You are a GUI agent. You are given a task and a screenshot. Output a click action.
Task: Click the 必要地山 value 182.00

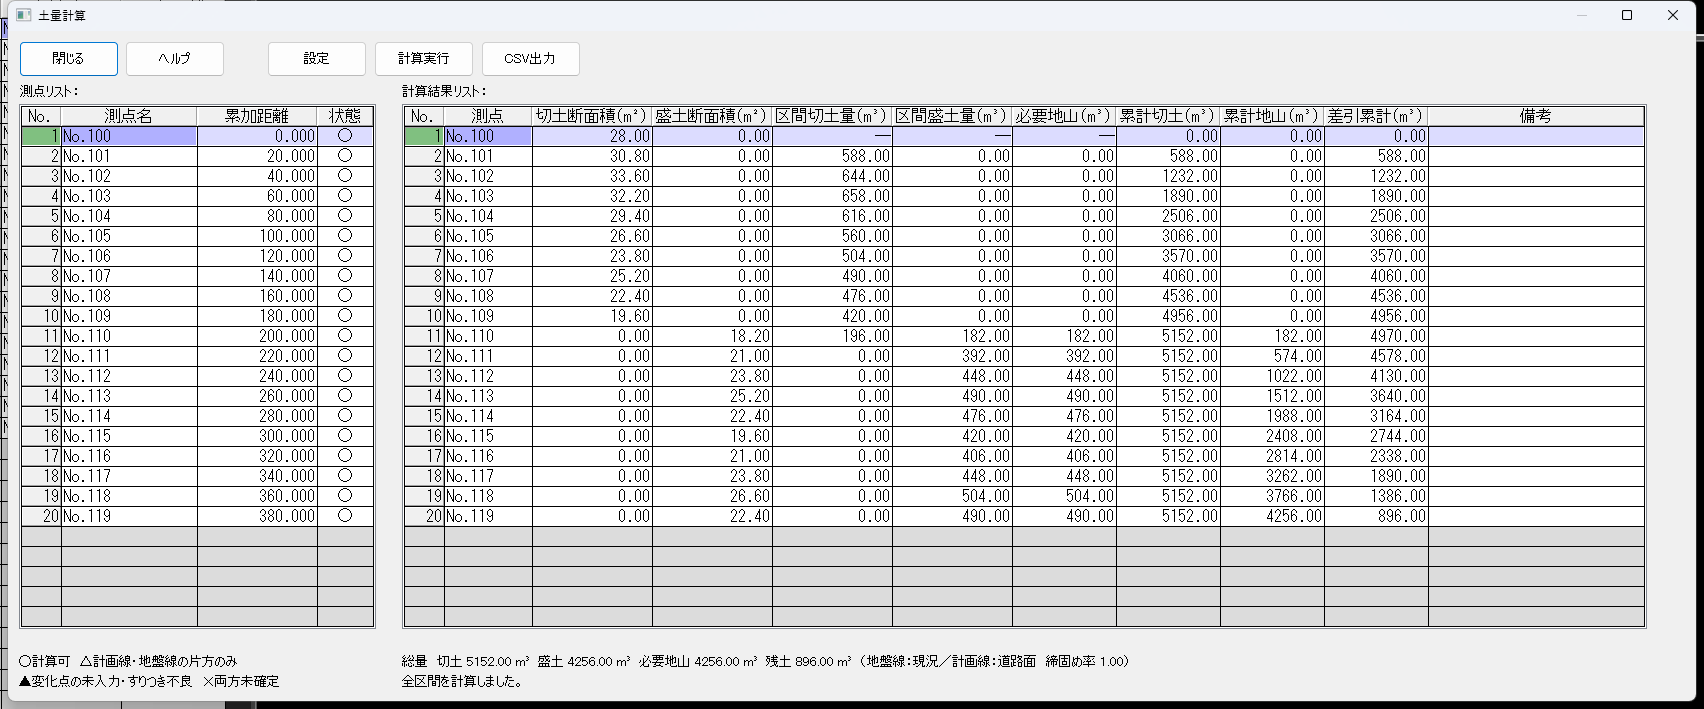coord(1064,336)
